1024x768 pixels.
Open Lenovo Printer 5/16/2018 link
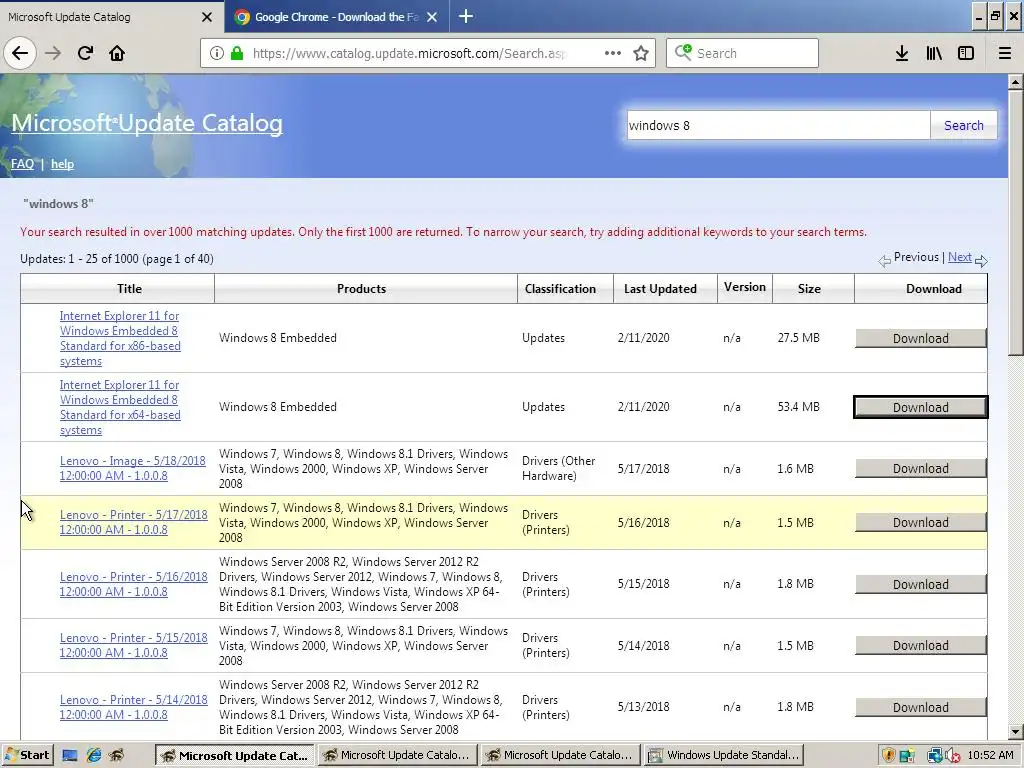point(133,584)
